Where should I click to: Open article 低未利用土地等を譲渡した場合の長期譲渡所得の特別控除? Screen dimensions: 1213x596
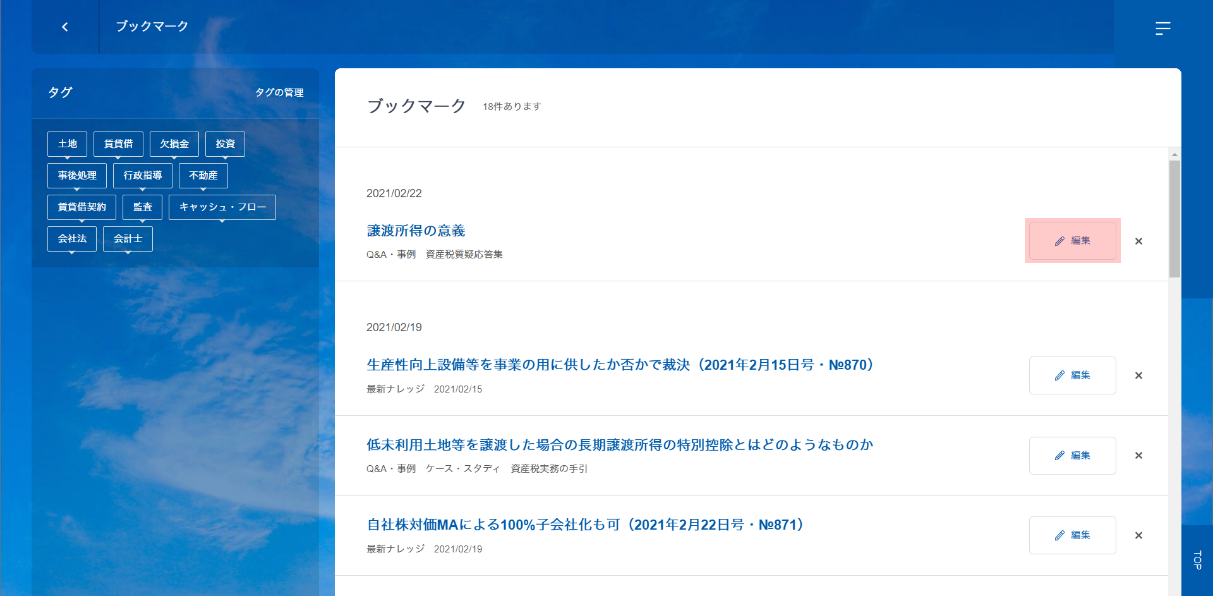(621, 444)
